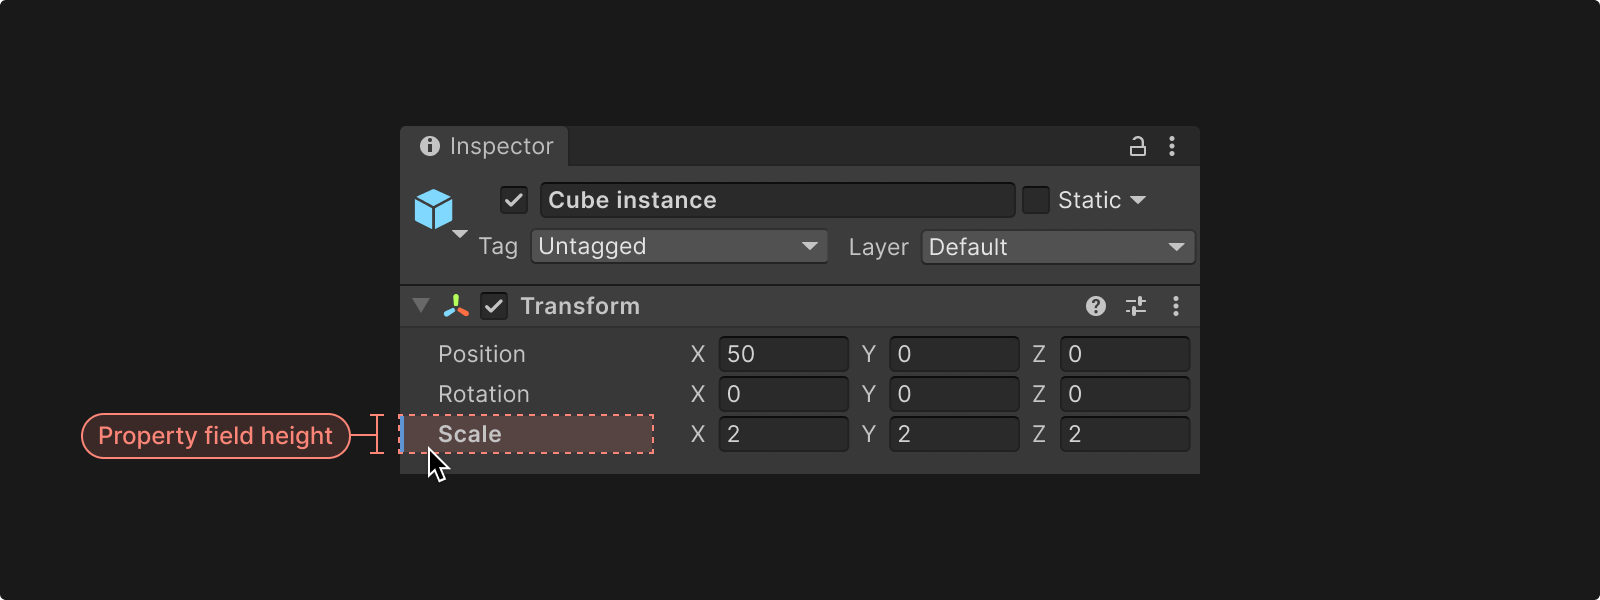Click the Inspector info icon
This screenshot has width=1600, height=600.
click(x=430, y=146)
